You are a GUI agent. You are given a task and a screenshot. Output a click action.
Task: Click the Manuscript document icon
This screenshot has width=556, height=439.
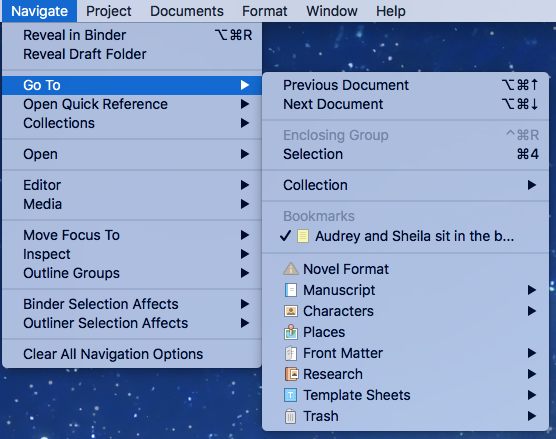point(291,290)
